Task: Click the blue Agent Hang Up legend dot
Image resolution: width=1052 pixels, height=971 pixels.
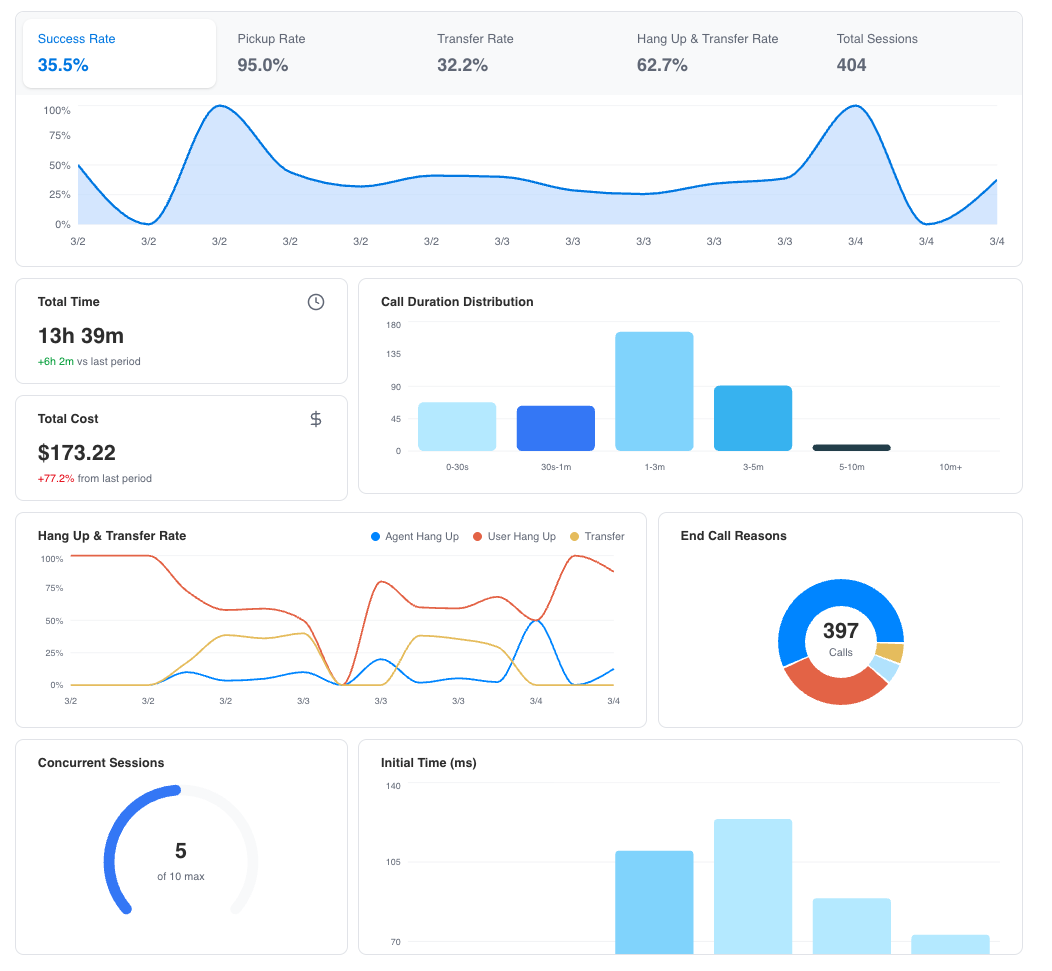Action: coord(375,537)
